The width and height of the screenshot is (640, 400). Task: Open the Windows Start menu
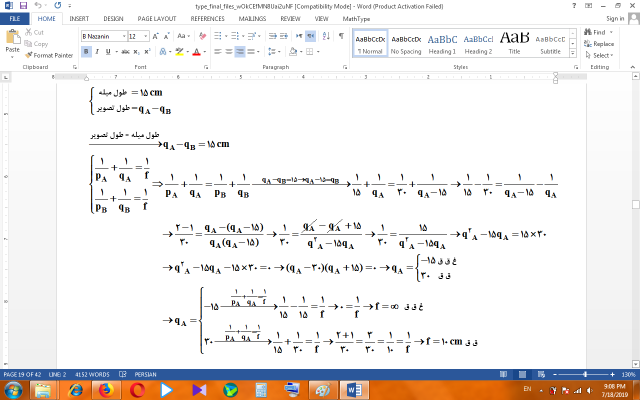[x=13, y=390]
